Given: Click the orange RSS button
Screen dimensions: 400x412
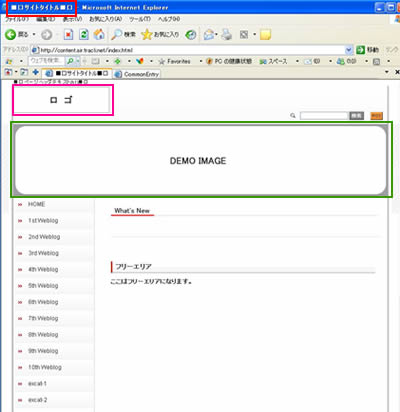Looking at the screenshot, I should 376,116.
